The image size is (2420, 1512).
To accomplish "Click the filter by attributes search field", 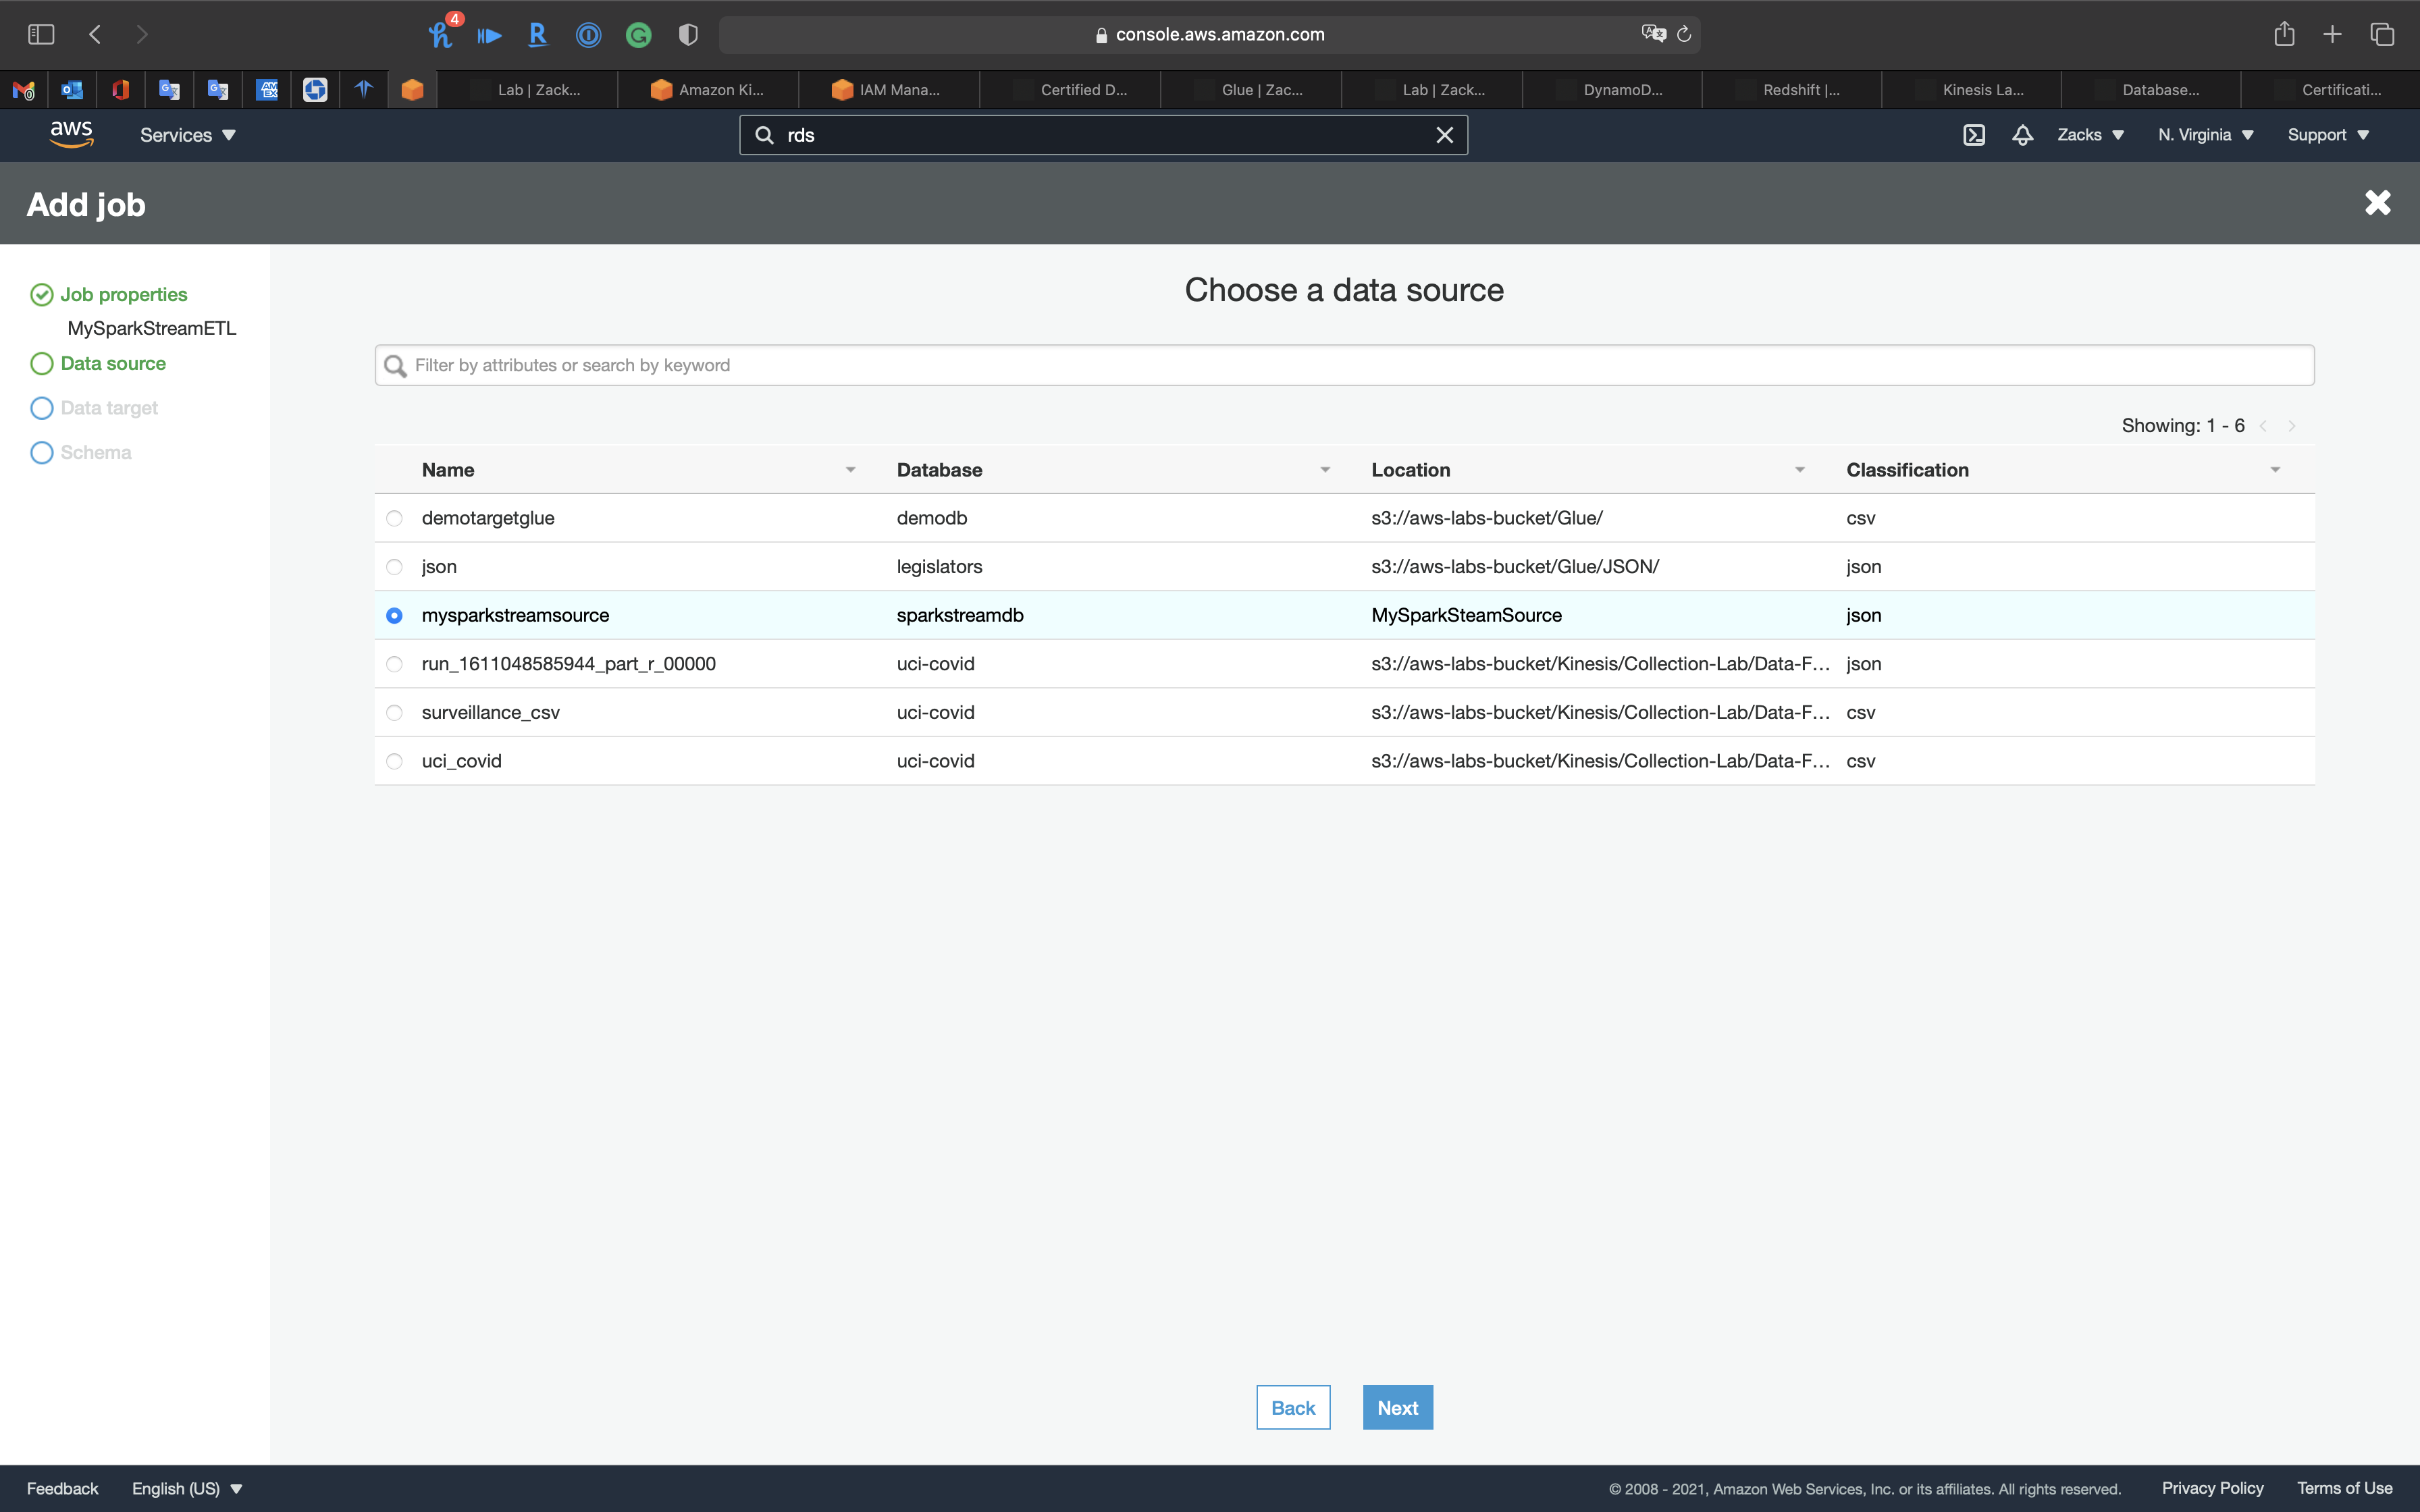I will [1344, 365].
